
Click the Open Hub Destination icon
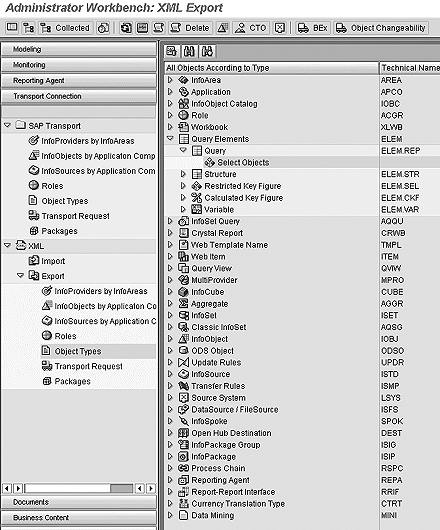tap(183, 433)
